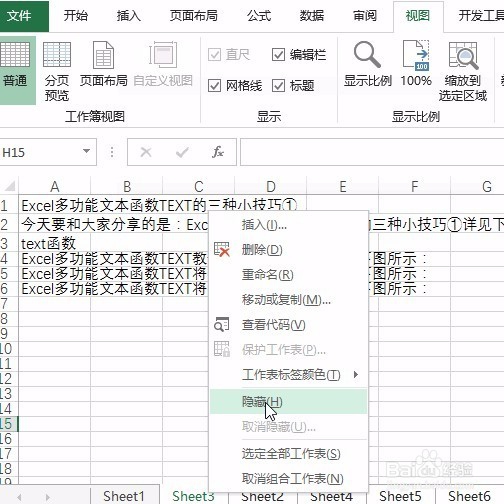Select row 15 header

pos(9,424)
